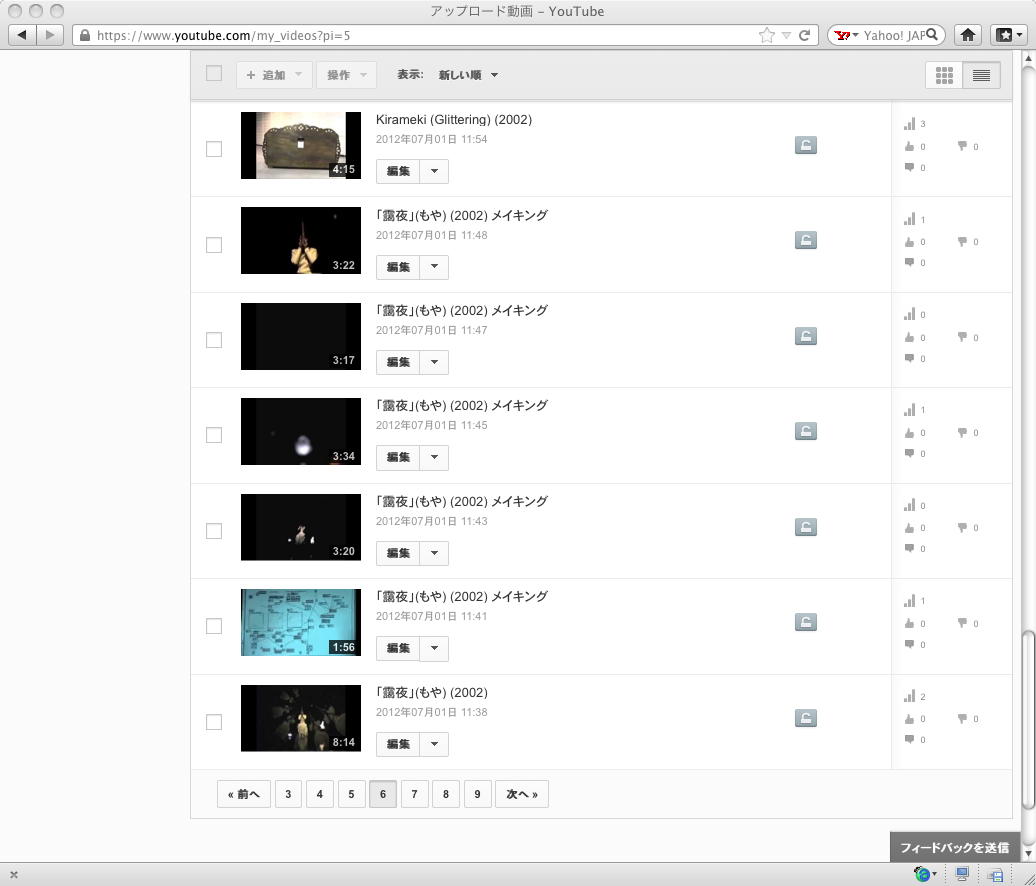1036x886 pixels.
Task: Open view stats icon for Kirameki video
Action: point(910,124)
